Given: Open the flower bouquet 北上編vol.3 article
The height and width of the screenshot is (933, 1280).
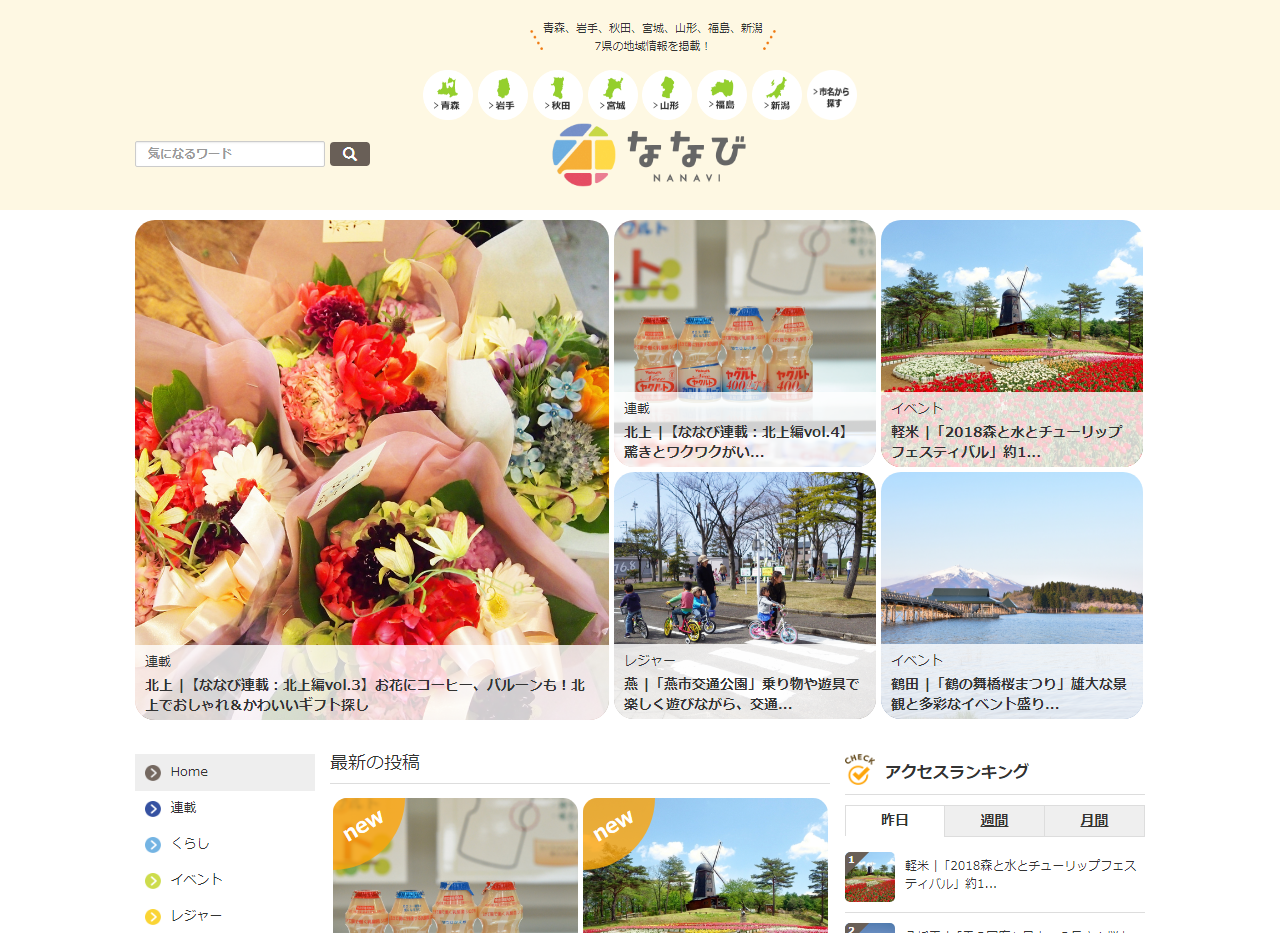Looking at the screenshot, I should click(372, 469).
